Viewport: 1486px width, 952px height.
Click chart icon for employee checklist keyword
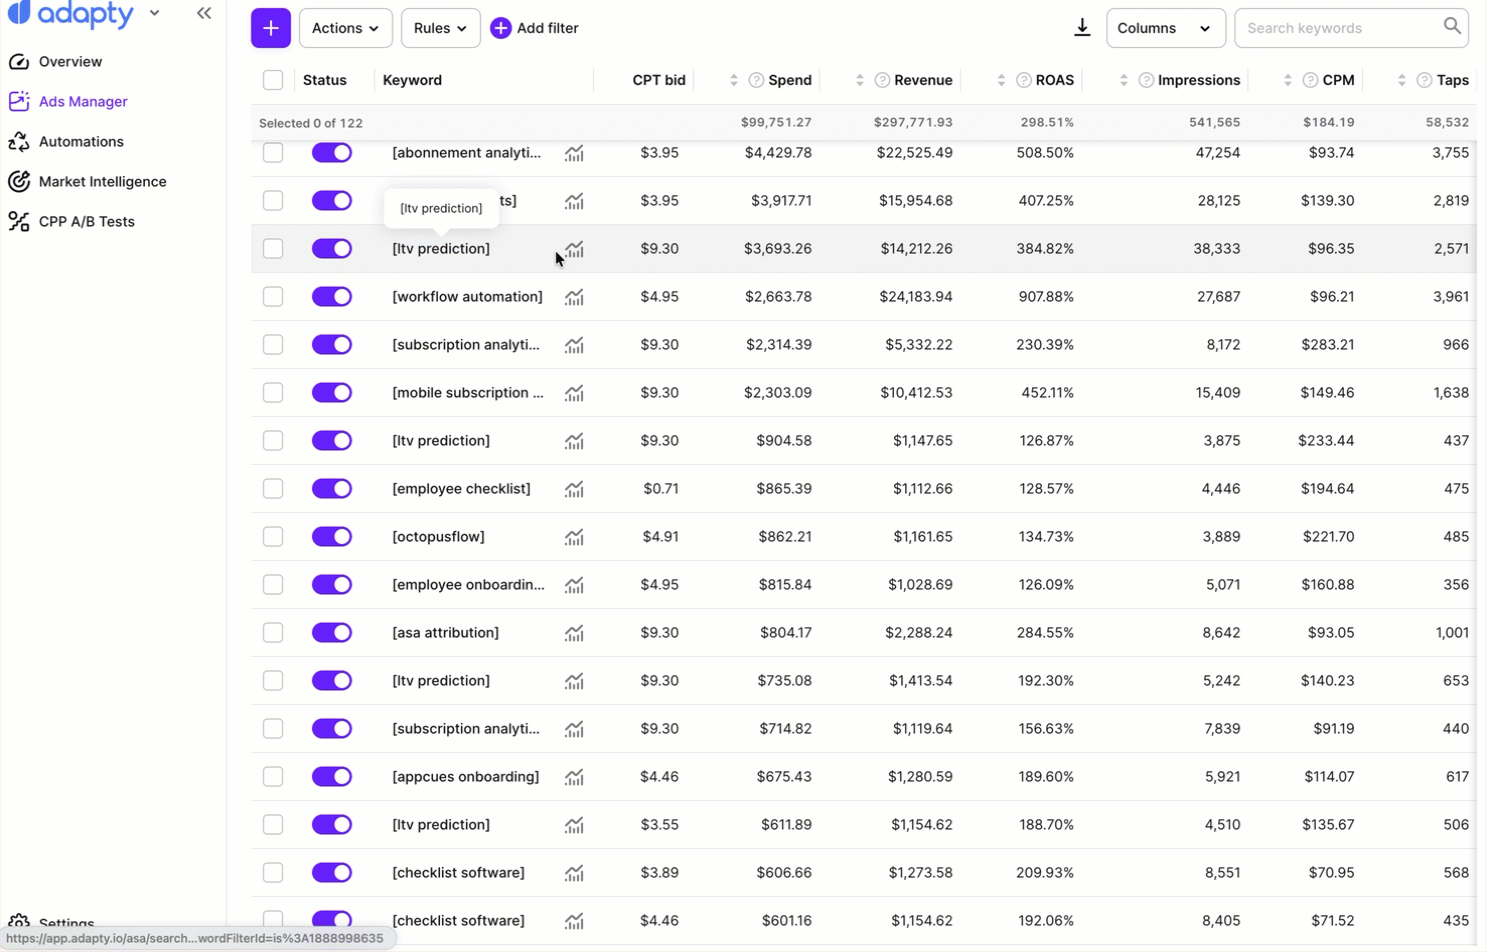coord(574,489)
